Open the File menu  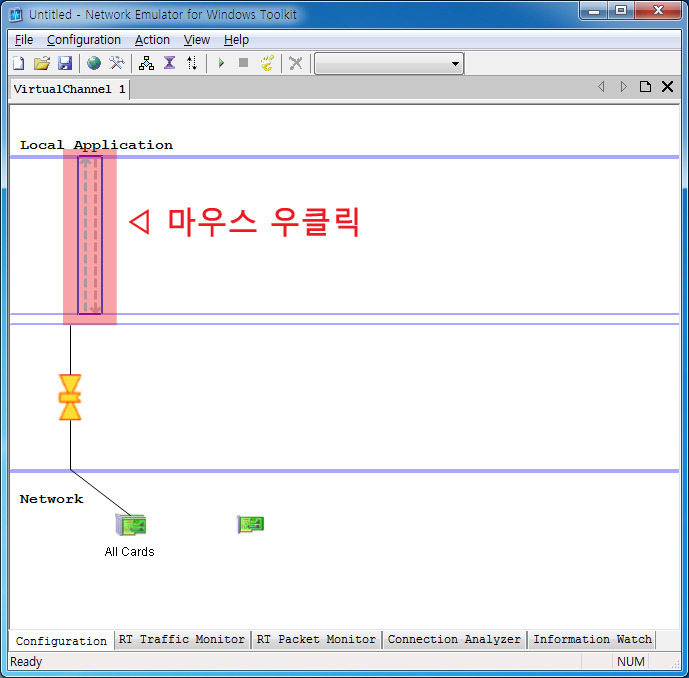[x=24, y=40]
